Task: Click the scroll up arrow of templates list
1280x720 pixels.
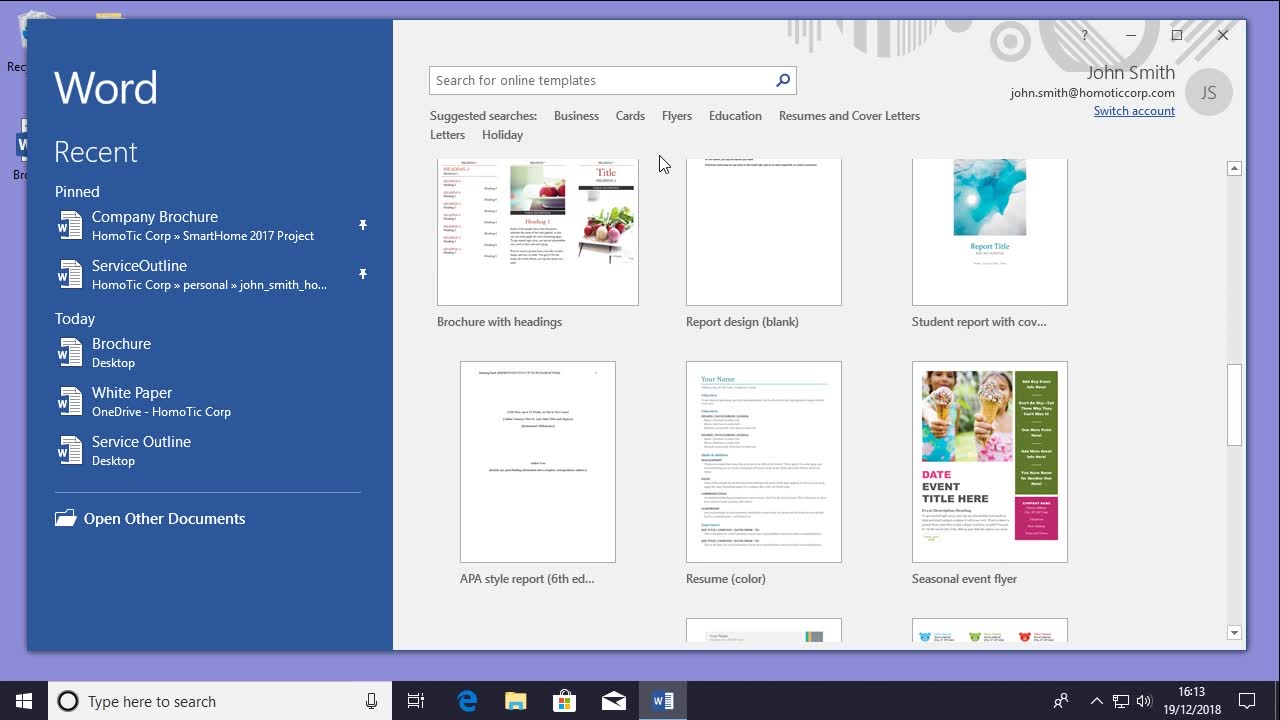Action: (1234, 169)
